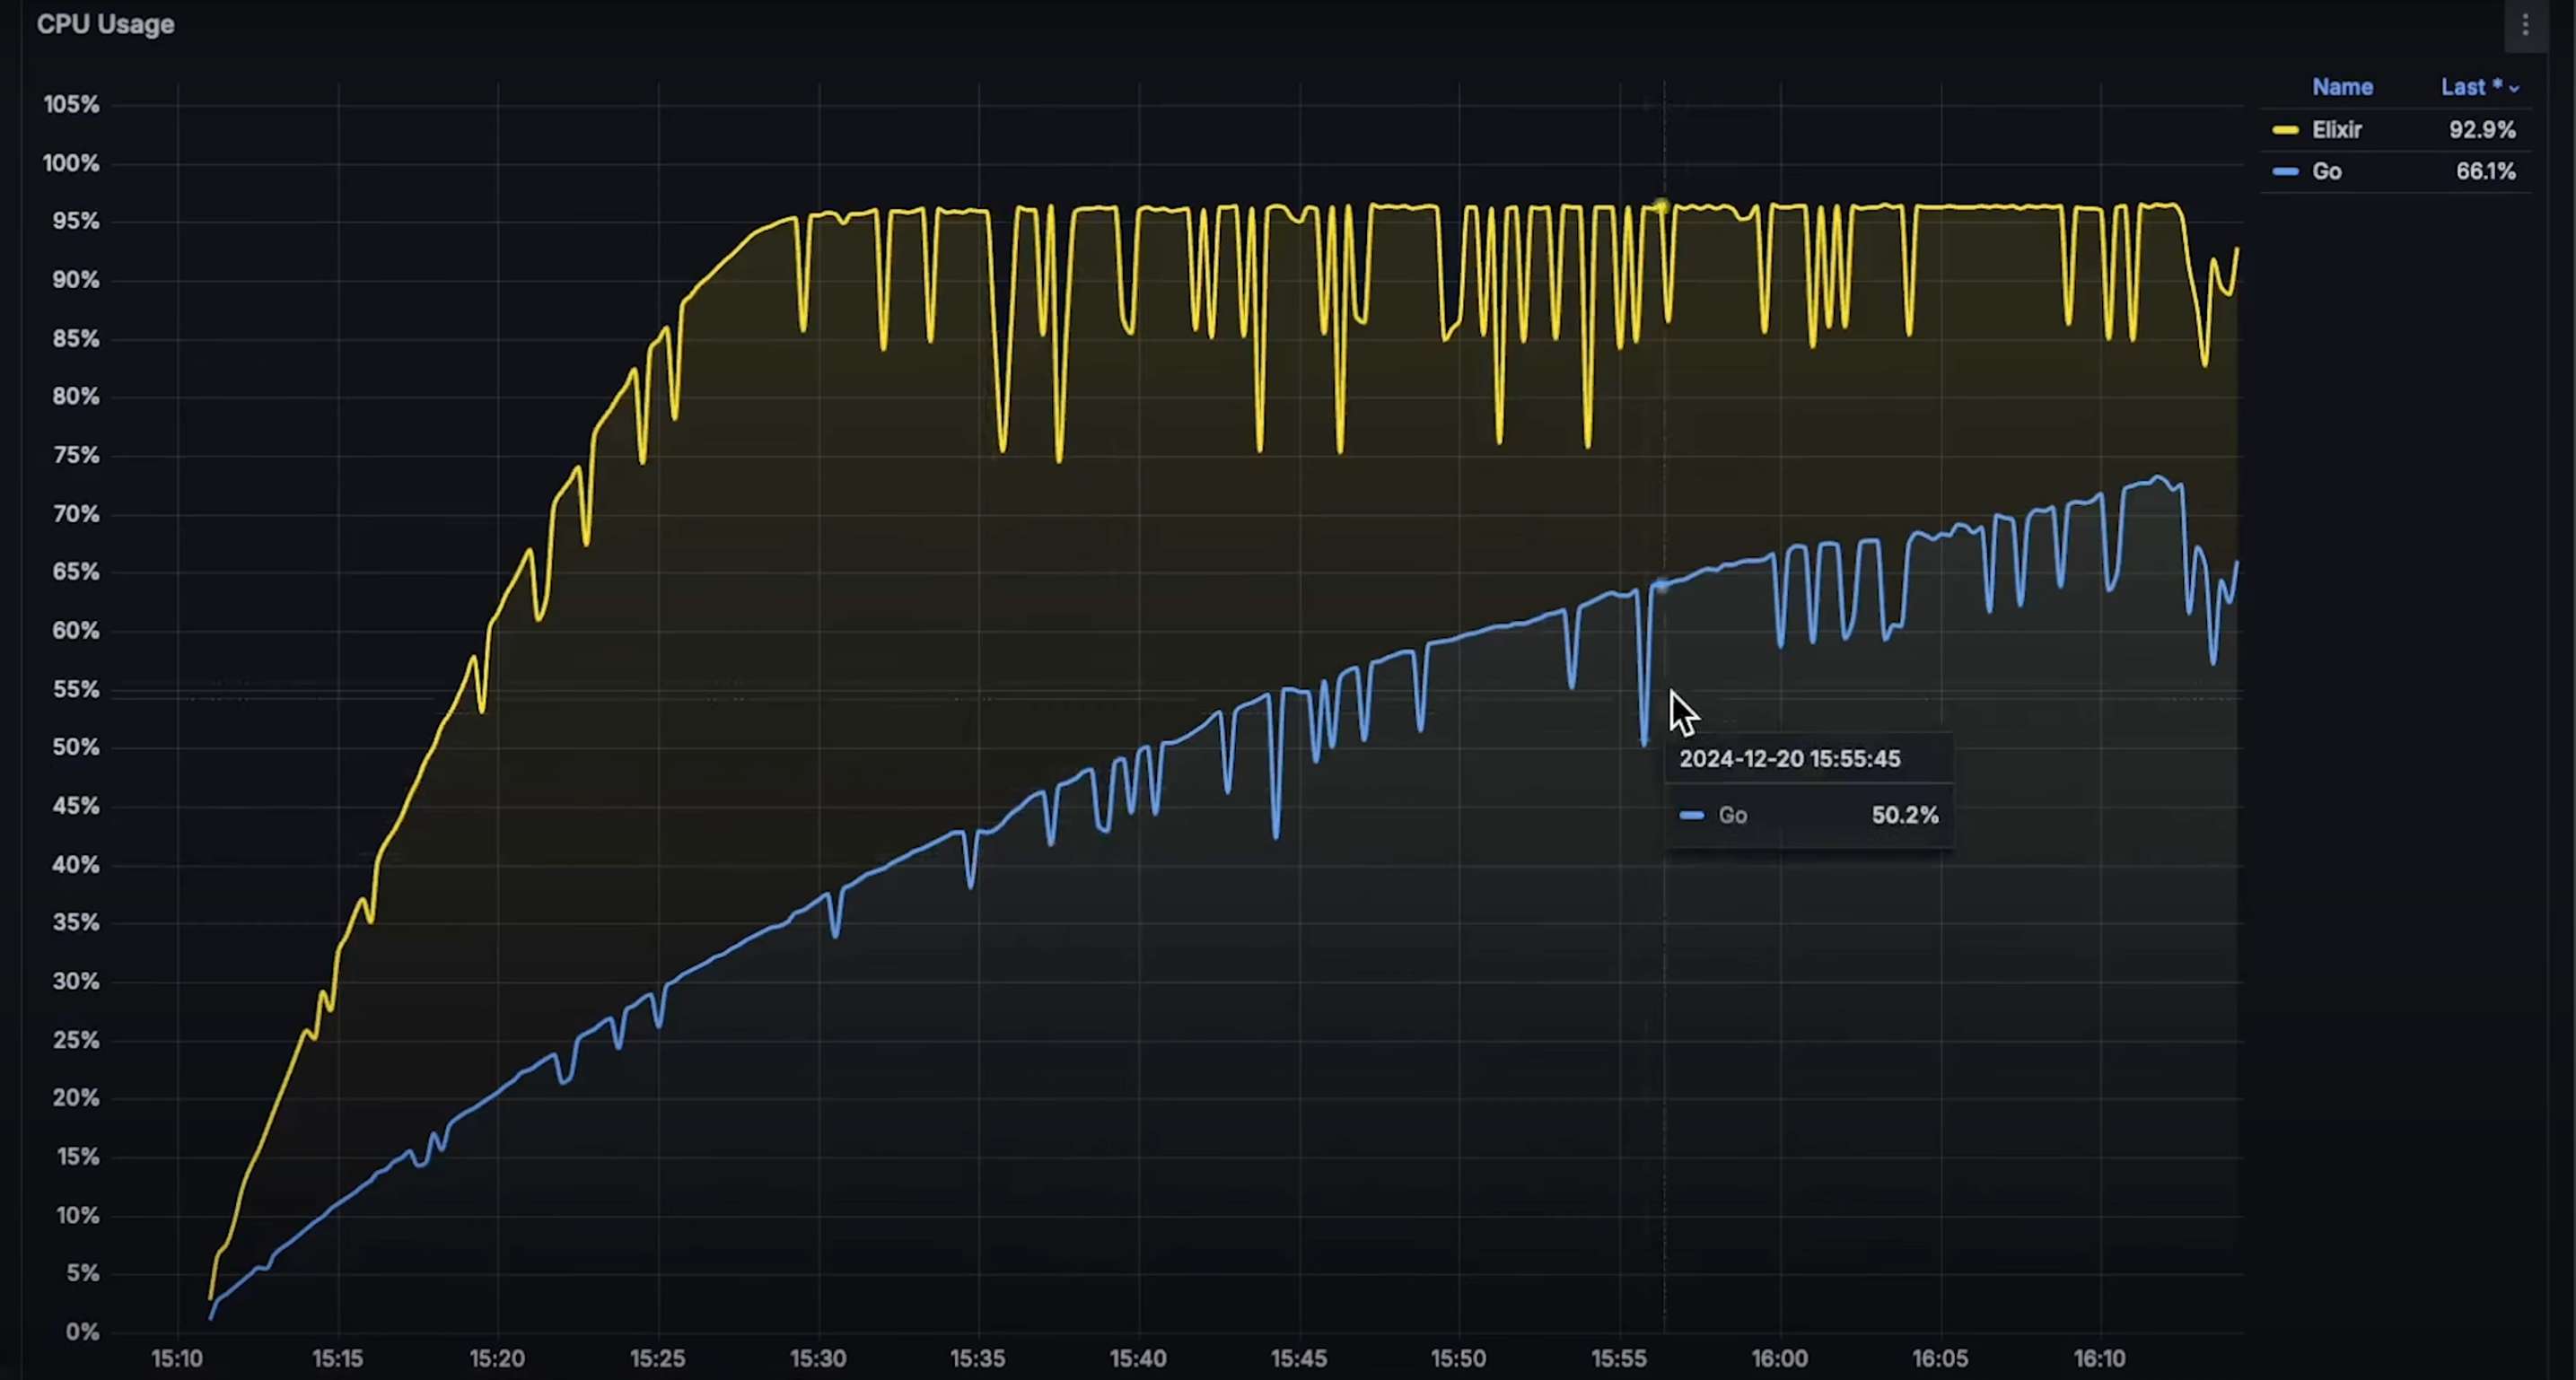Click the blue Go legend color swatch
This screenshot has height=1380, width=2576.
coord(2285,172)
